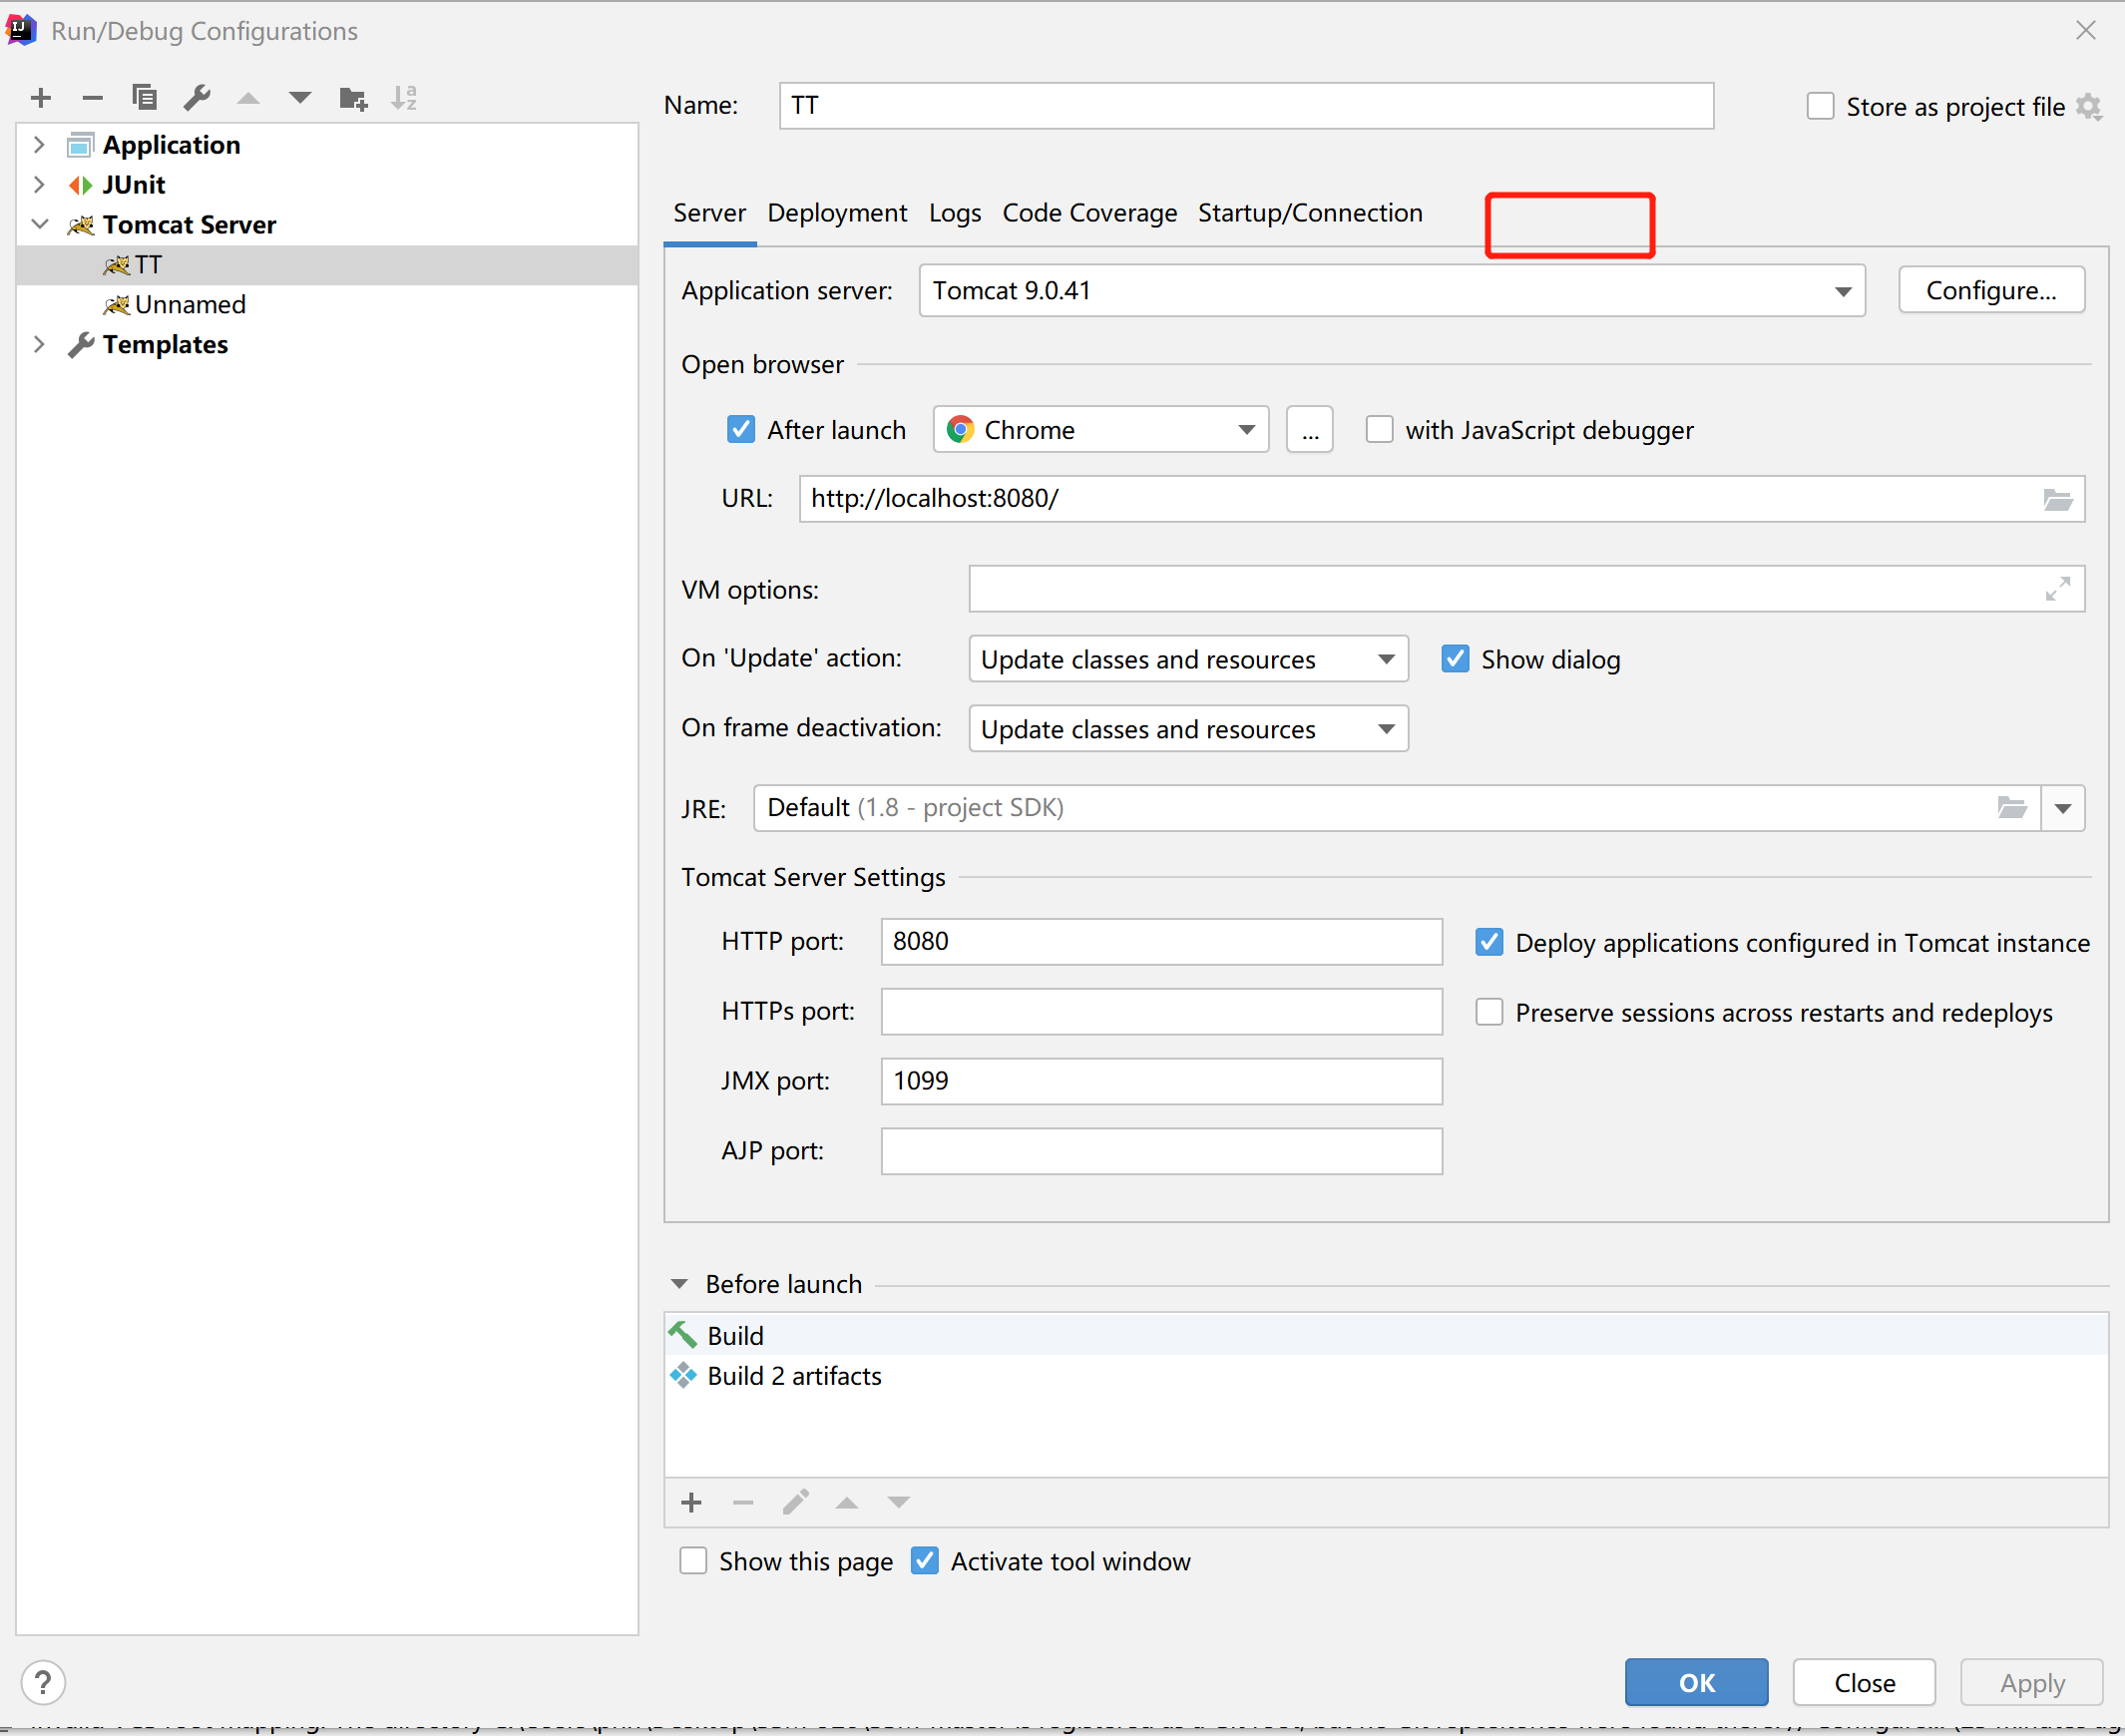Browse for JRE path folder icon
Screen dimensions: 2125x1736
2012,807
